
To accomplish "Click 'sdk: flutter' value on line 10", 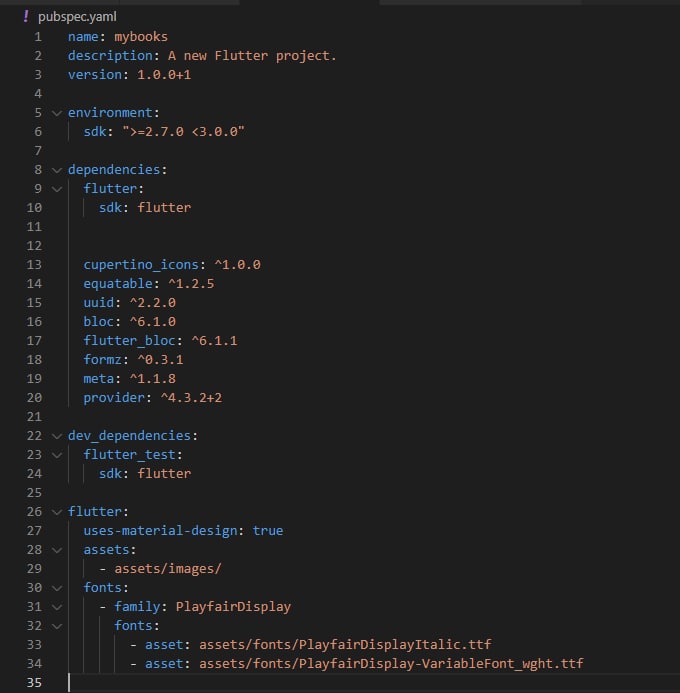I will [164, 208].
